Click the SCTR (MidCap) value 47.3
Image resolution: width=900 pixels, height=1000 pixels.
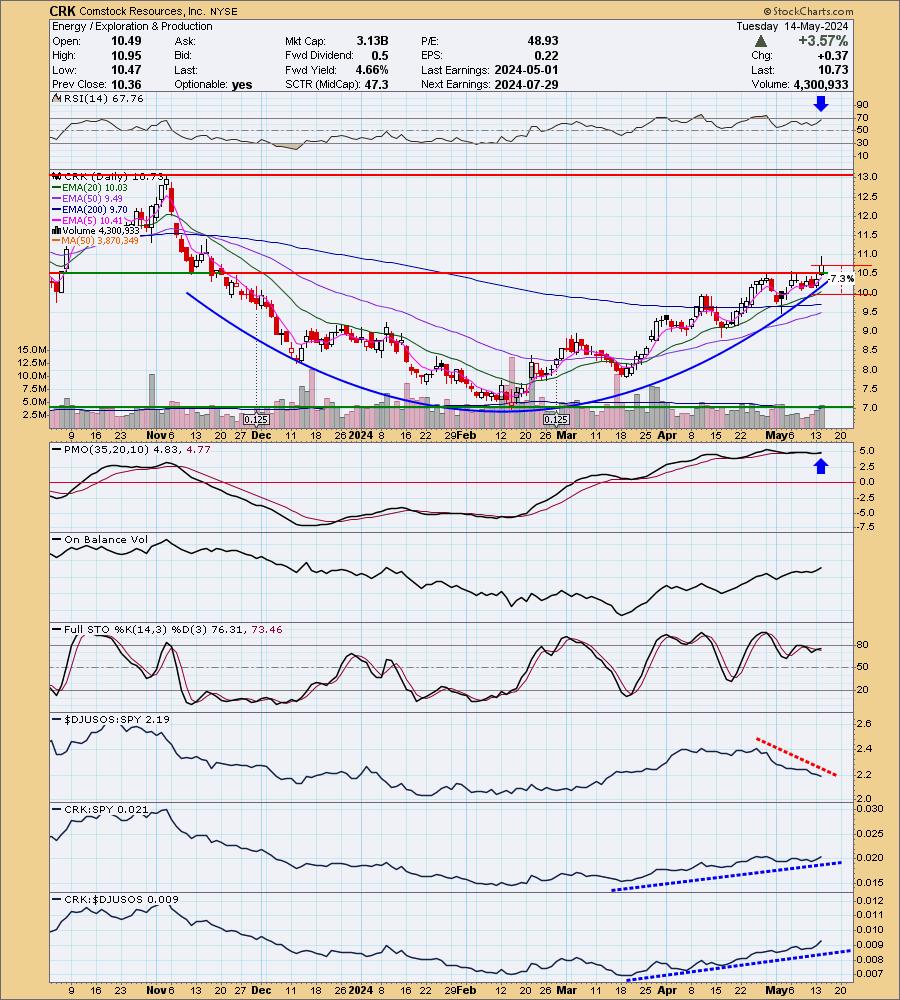[376, 85]
